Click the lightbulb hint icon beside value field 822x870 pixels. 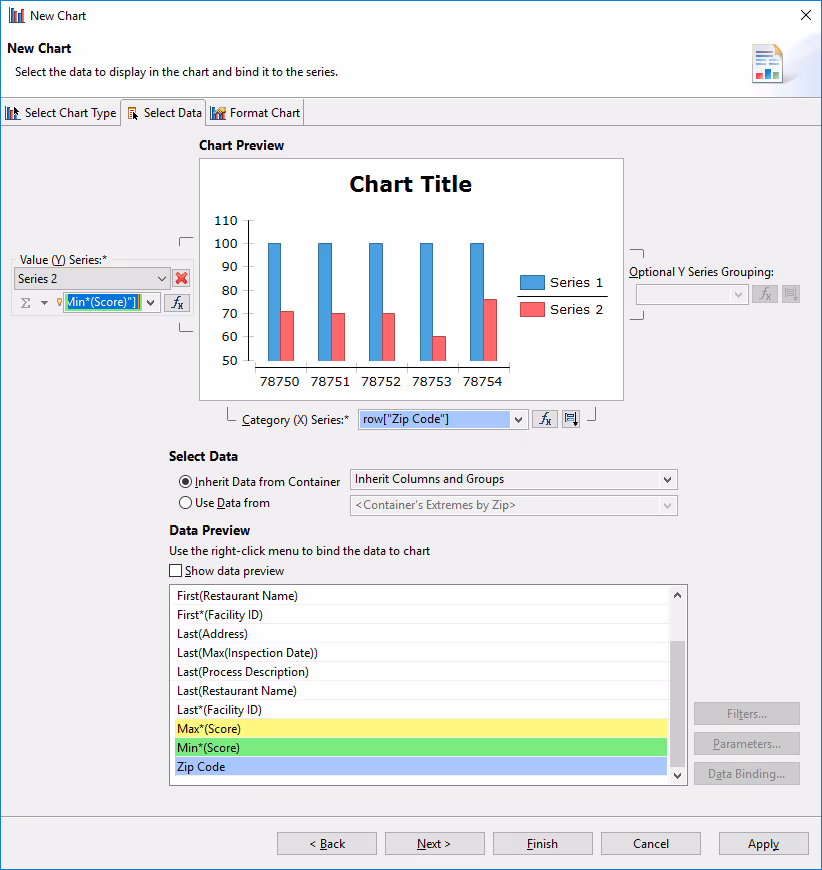[x=59, y=302]
